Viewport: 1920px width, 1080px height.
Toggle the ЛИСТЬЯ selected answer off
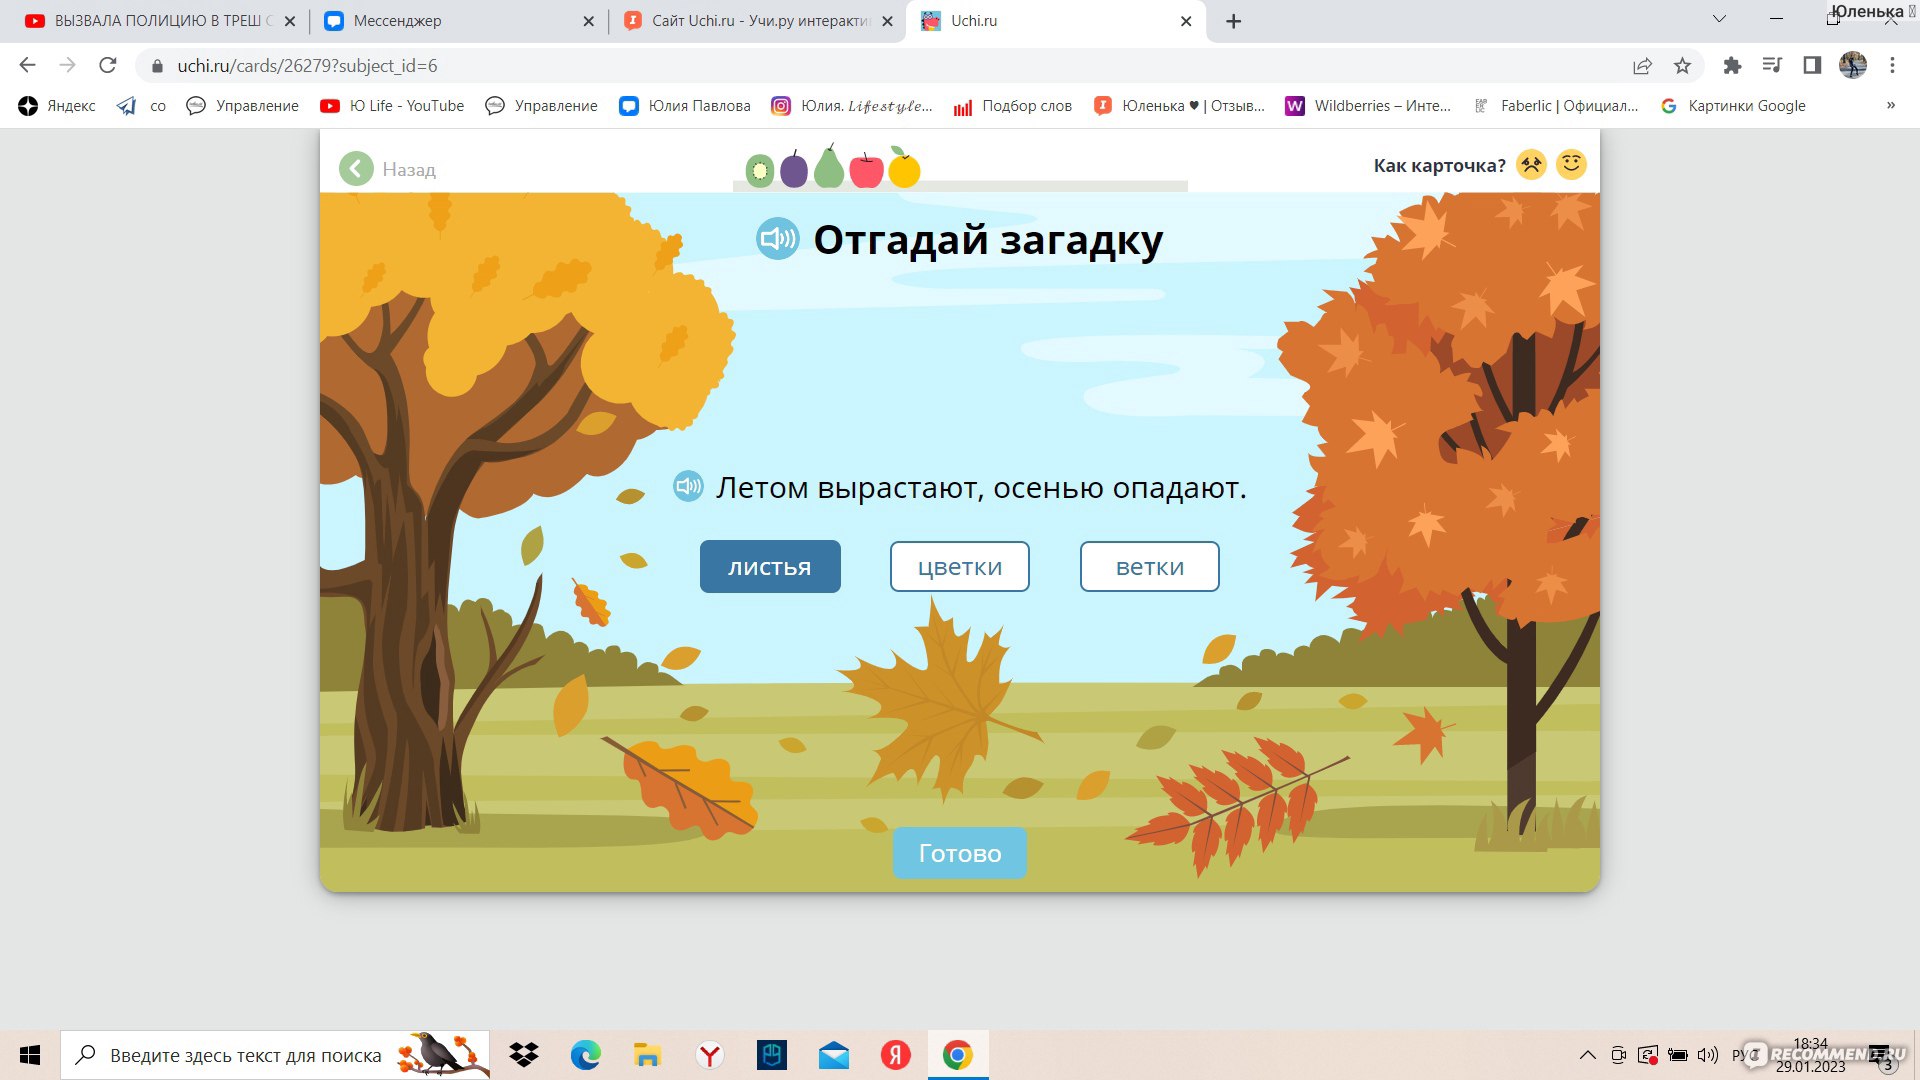pyautogui.click(x=771, y=566)
